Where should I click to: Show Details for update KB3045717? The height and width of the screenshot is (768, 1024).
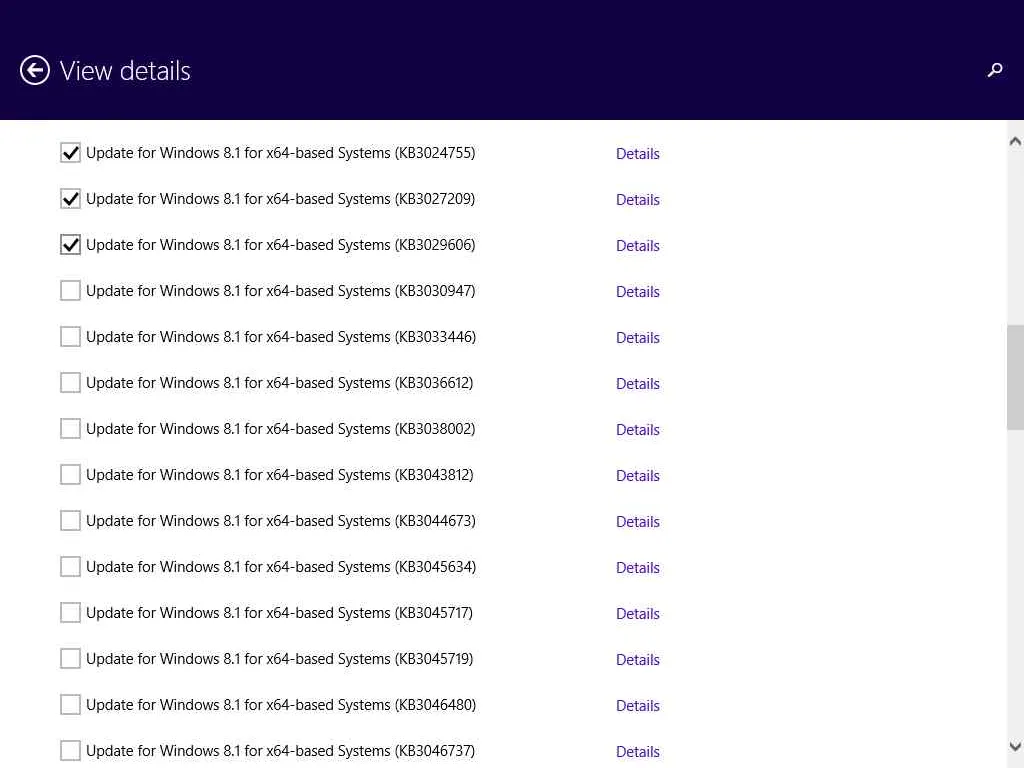637,614
